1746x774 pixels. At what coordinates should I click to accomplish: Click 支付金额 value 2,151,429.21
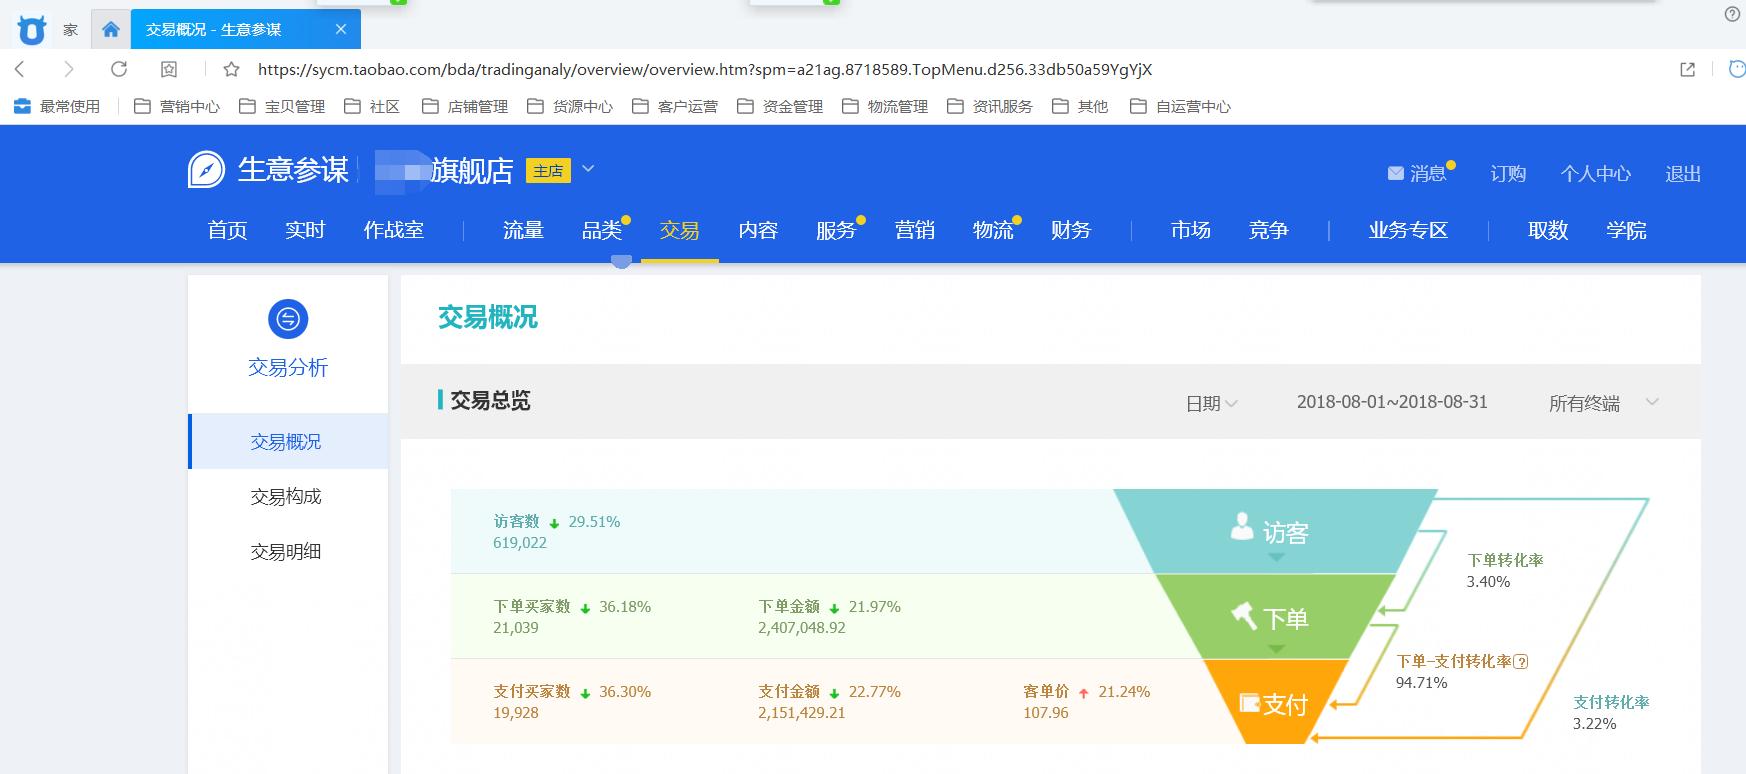(x=802, y=713)
